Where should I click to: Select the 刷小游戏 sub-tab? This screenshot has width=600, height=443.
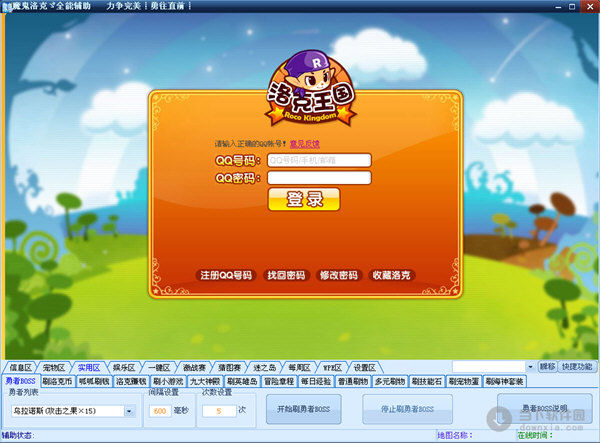coord(168,381)
